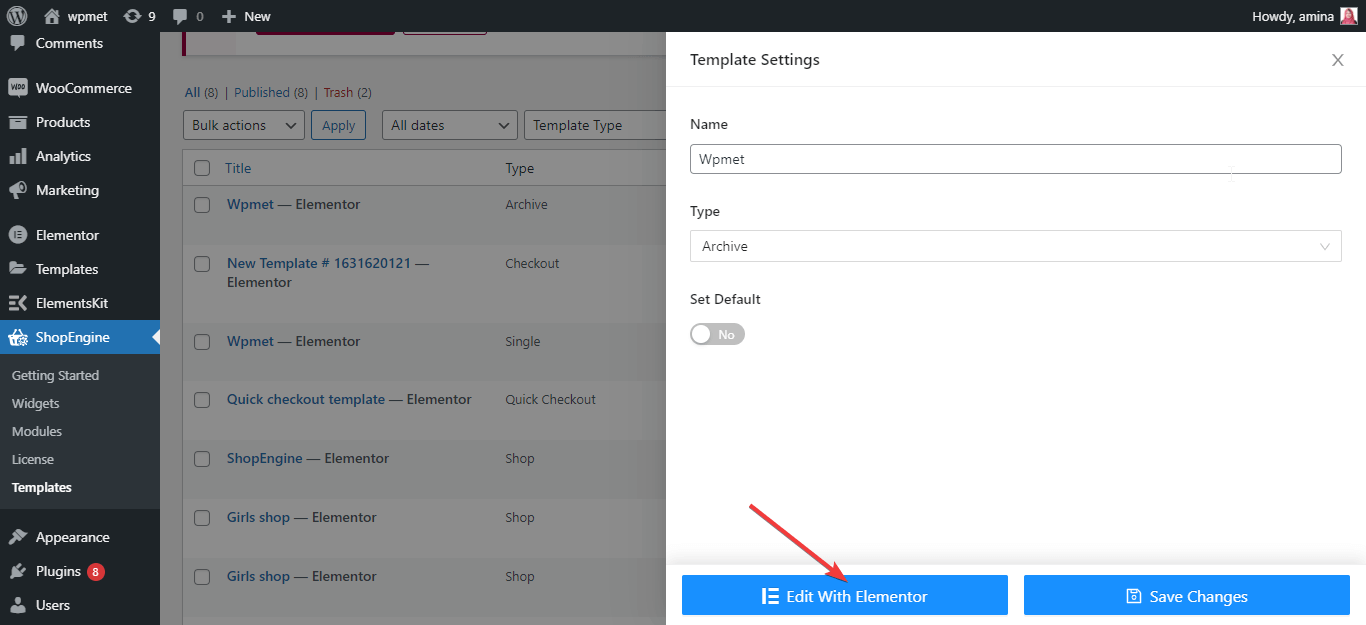Open the All dates dropdown
The height and width of the screenshot is (625, 1366).
coord(450,125)
